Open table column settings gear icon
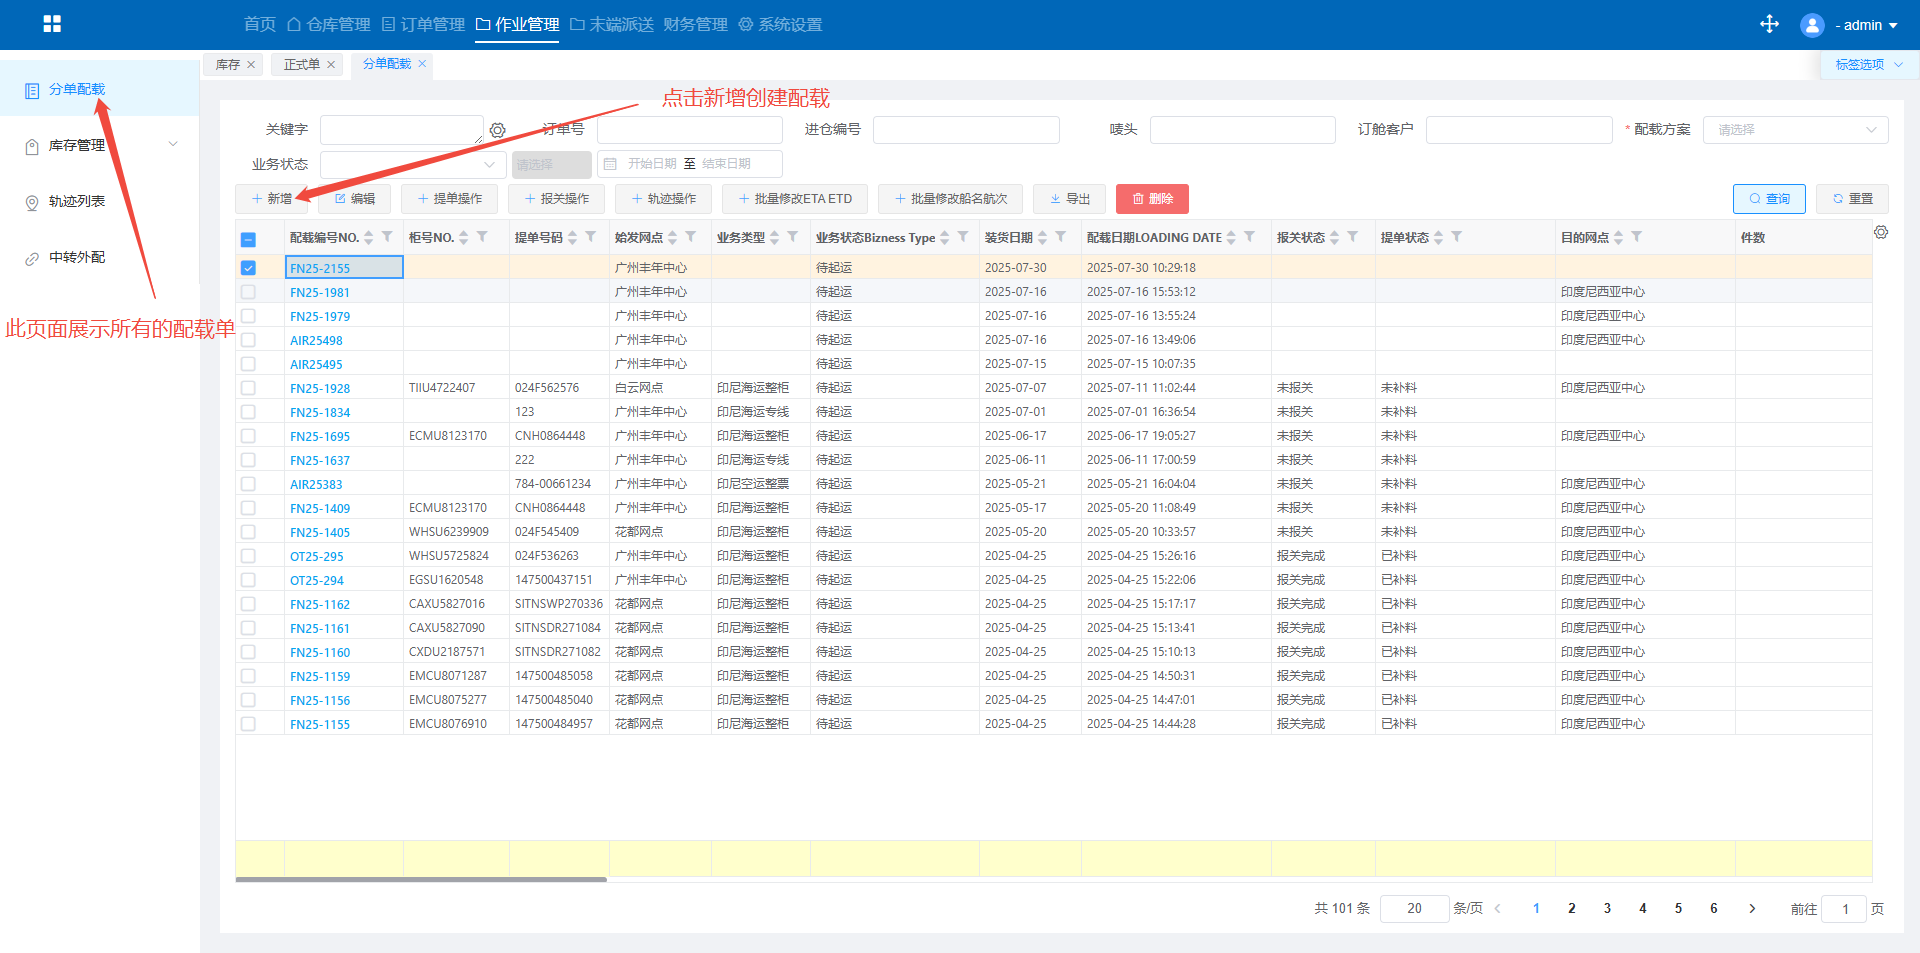Screen dimensions: 1920x953 (1880, 232)
